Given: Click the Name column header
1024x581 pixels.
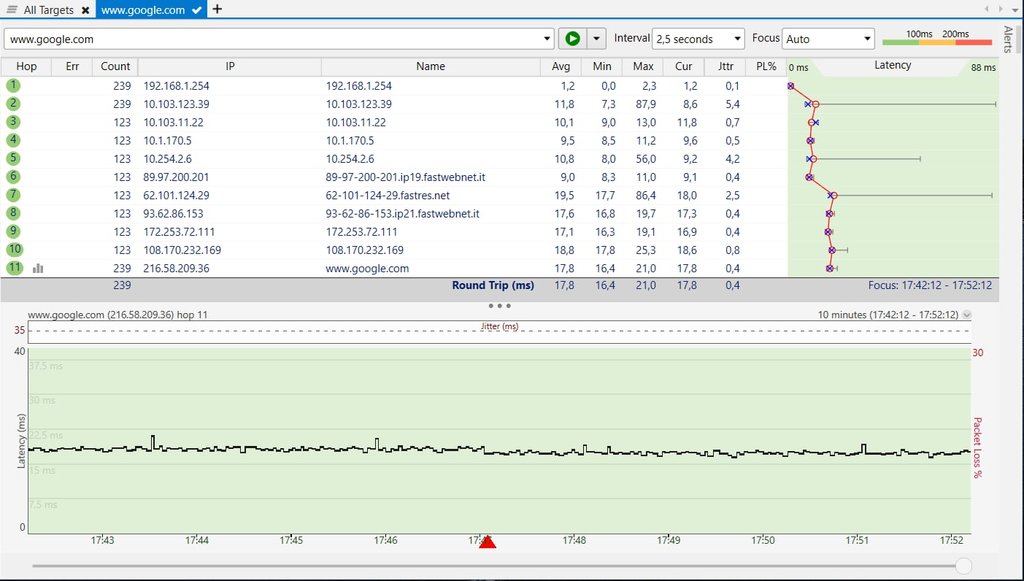Looking at the screenshot, I should click(x=430, y=67).
